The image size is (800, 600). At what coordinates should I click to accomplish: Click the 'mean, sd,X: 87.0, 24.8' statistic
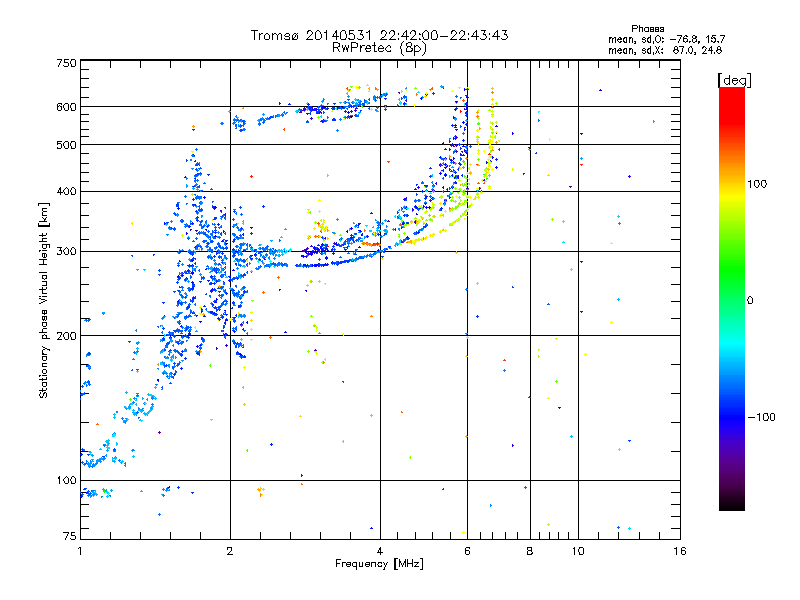tap(665, 50)
